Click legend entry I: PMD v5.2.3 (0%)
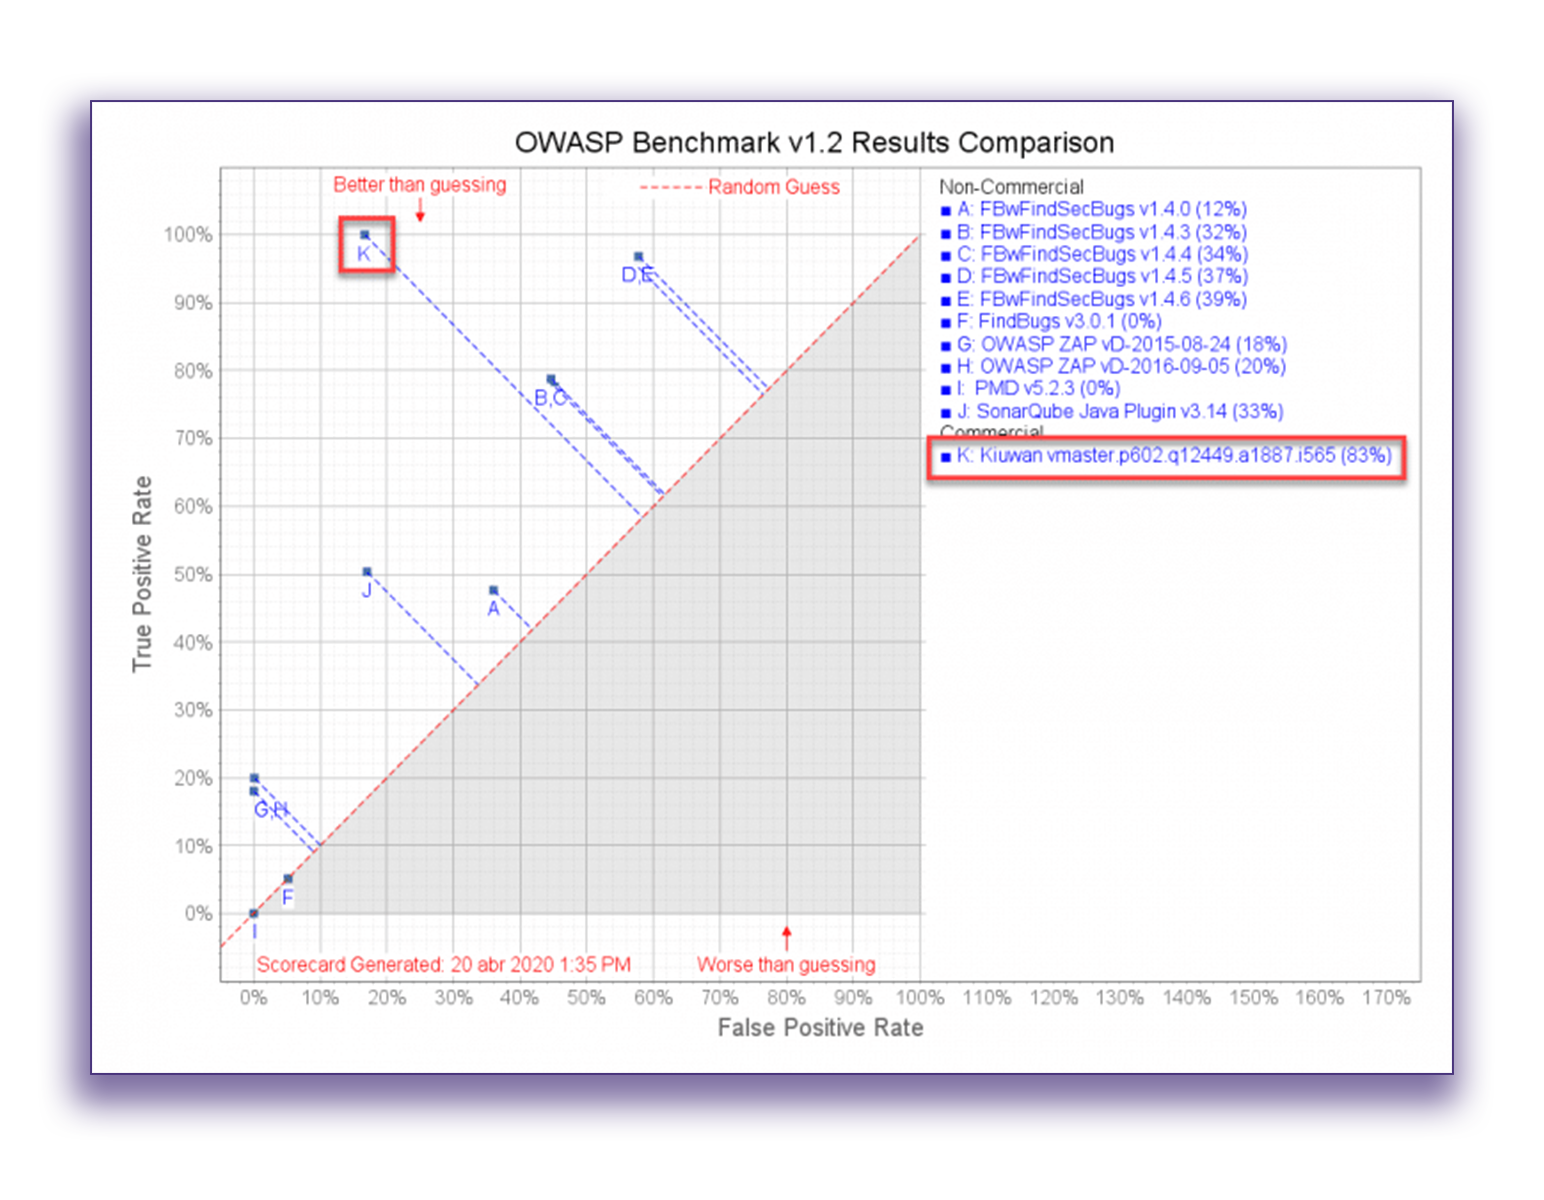This screenshot has width=1544, height=1200. (x=1030, y=388)
